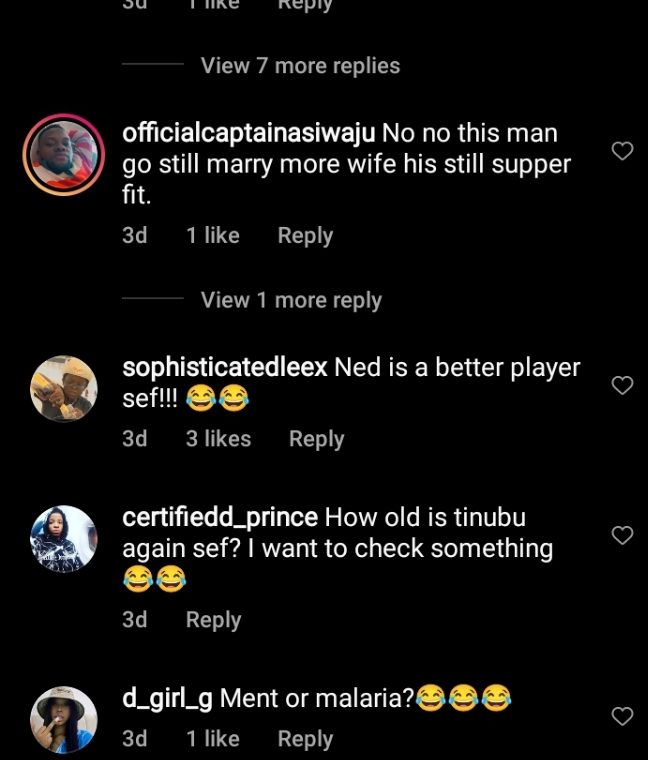648x760 pixels.
Task: Go to d_girl_g's profile username
Action: coord(167,698)
